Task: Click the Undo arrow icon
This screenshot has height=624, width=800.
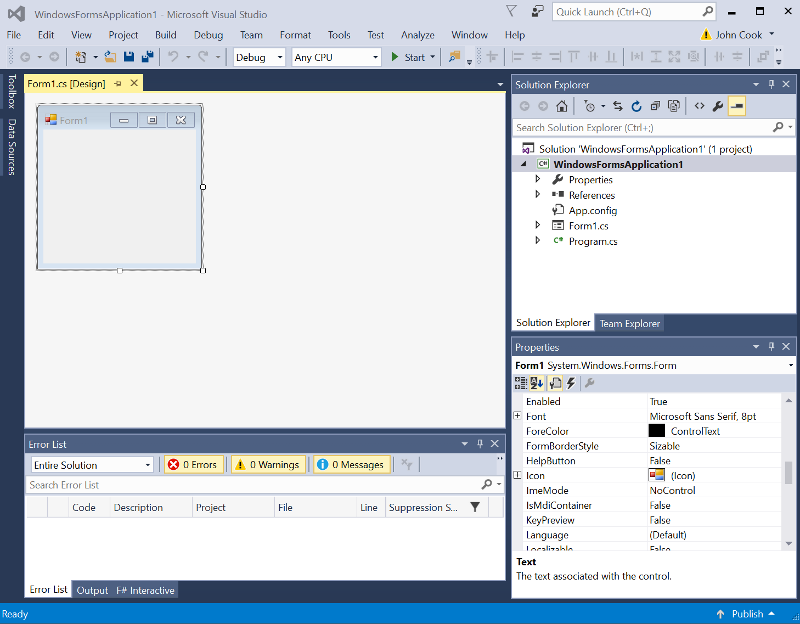Action: coord(173,57)
